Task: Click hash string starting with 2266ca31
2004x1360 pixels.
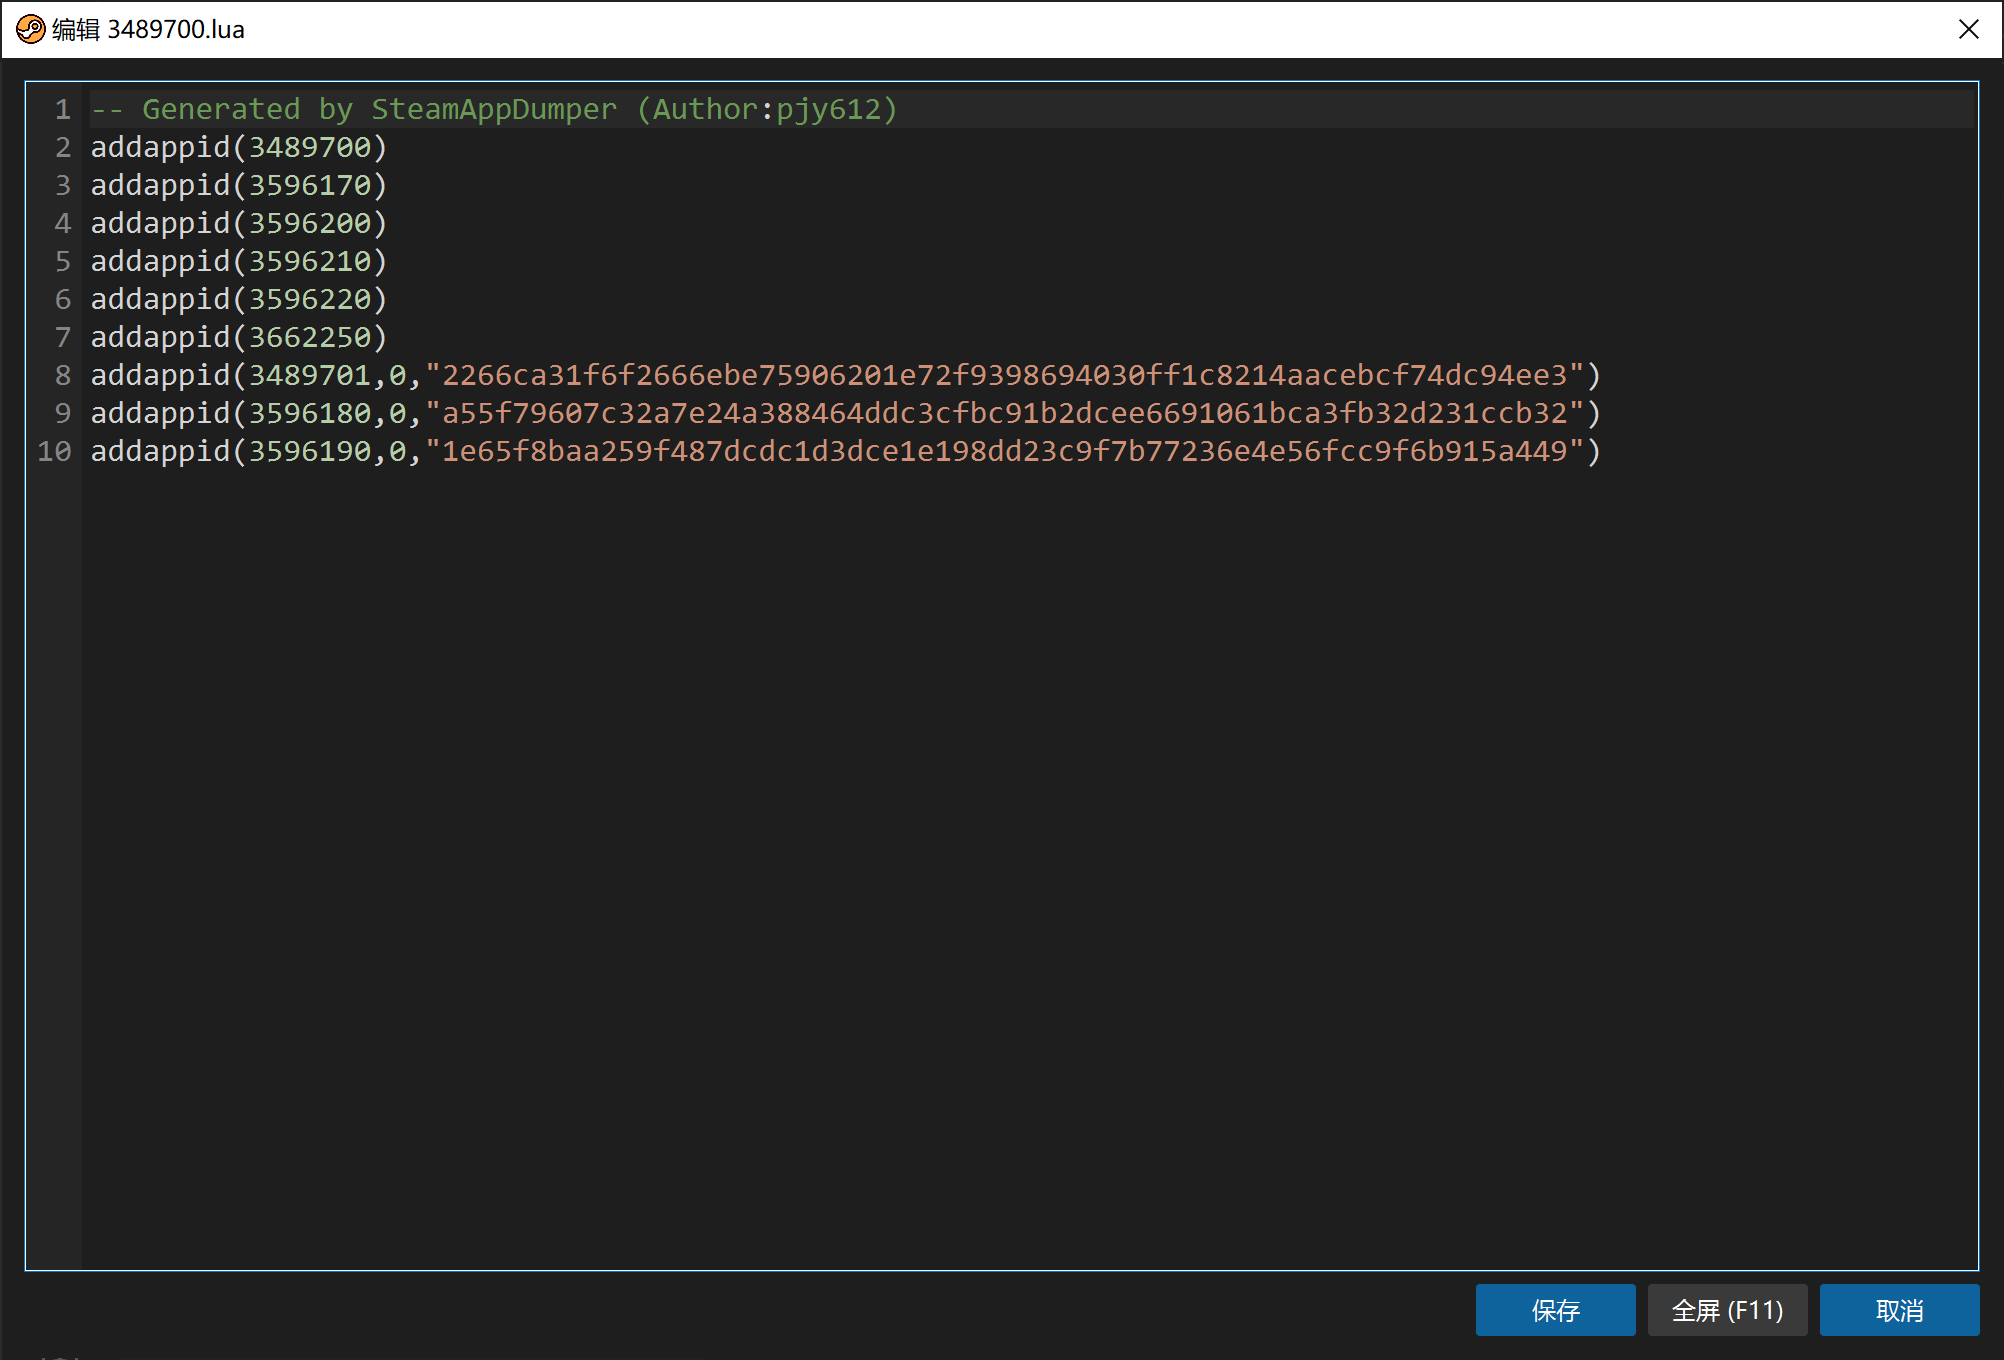Action: coord(1004,375)
